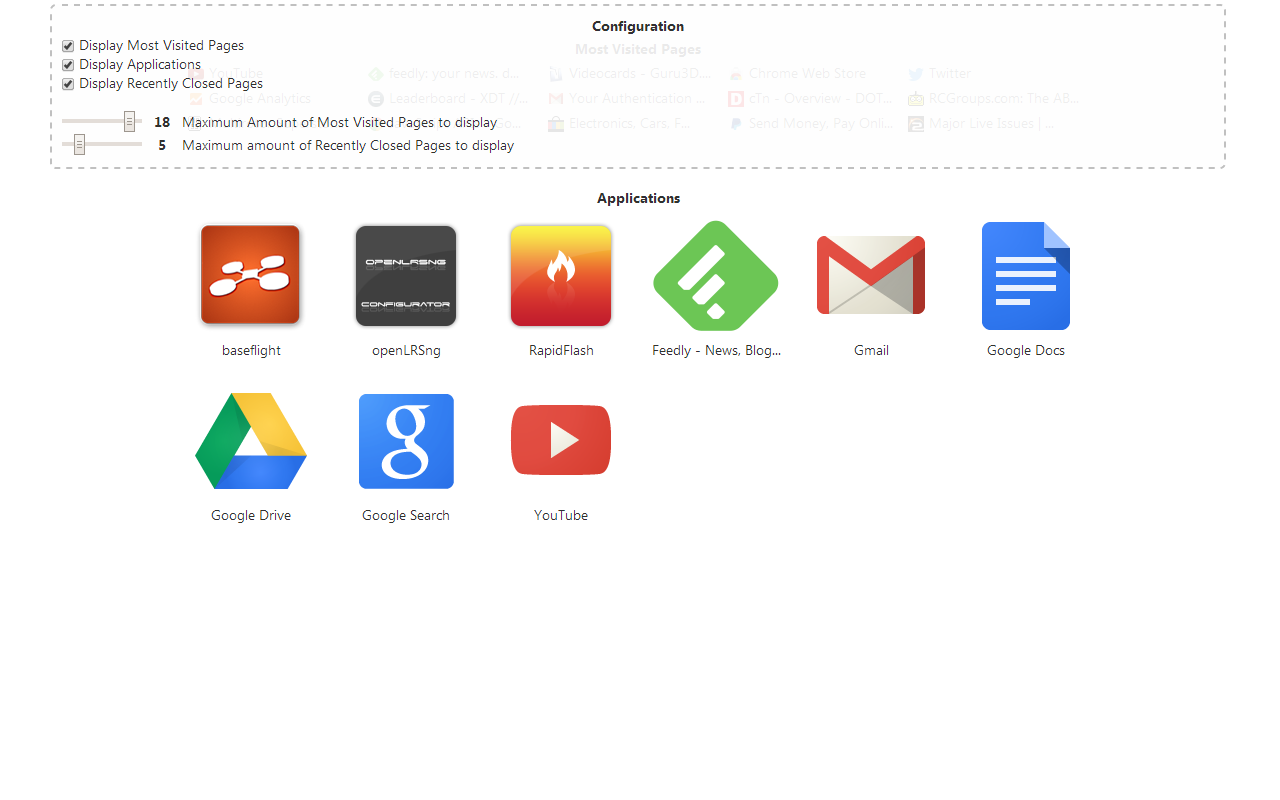This screenshot has height=800, width=1280.
Task: Open the Google Docs app
Action: pos(1026,276)
